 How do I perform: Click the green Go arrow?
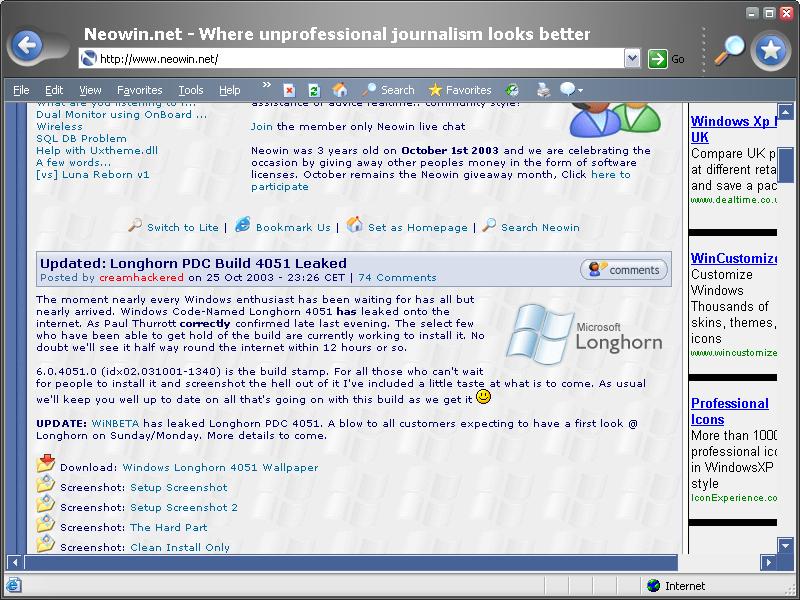point(657,59)
